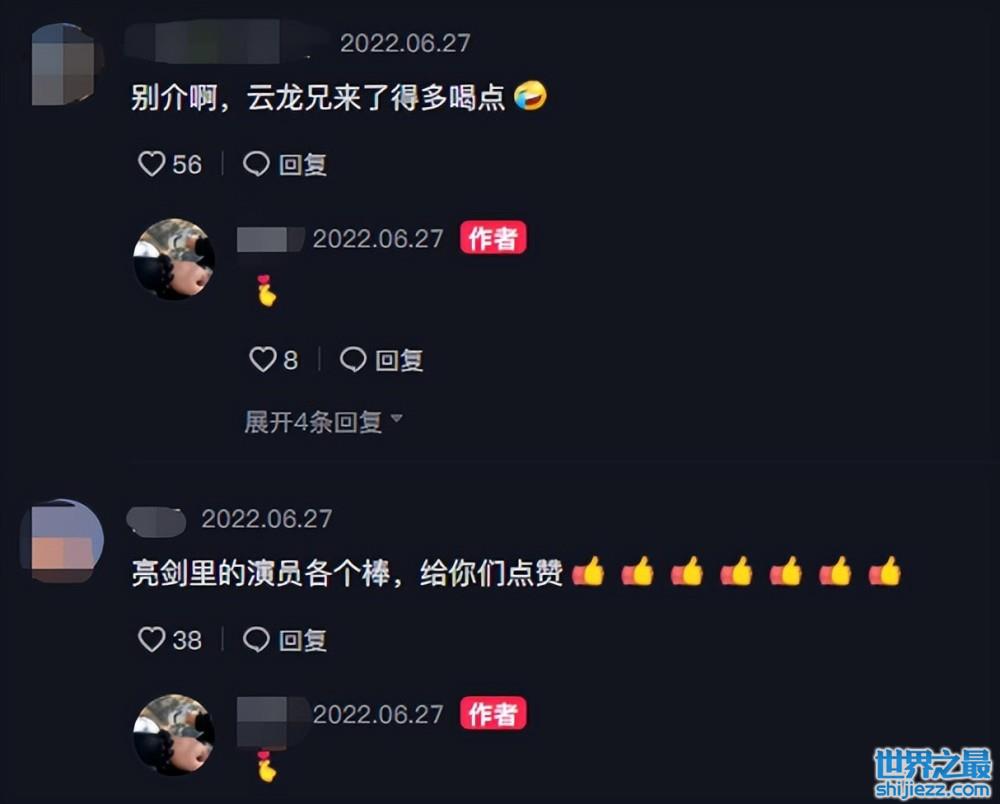This screenshot has height=804, width=1000.
Task: Open author's avatar in first reply
Action: click(x=173, y=259)
